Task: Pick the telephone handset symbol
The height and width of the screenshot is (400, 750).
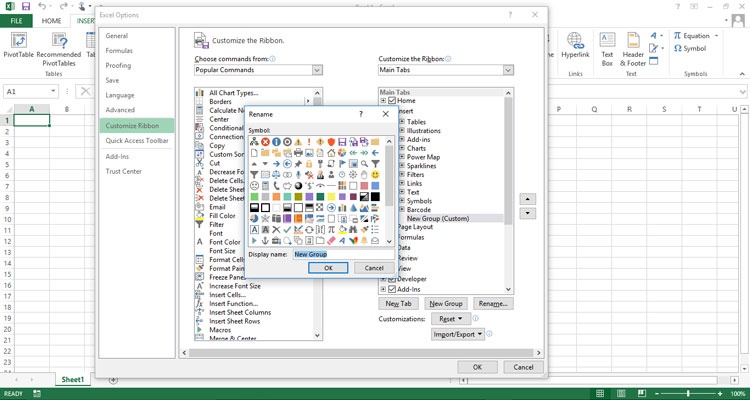Action: pyautogui.click(x=276, y=186)
